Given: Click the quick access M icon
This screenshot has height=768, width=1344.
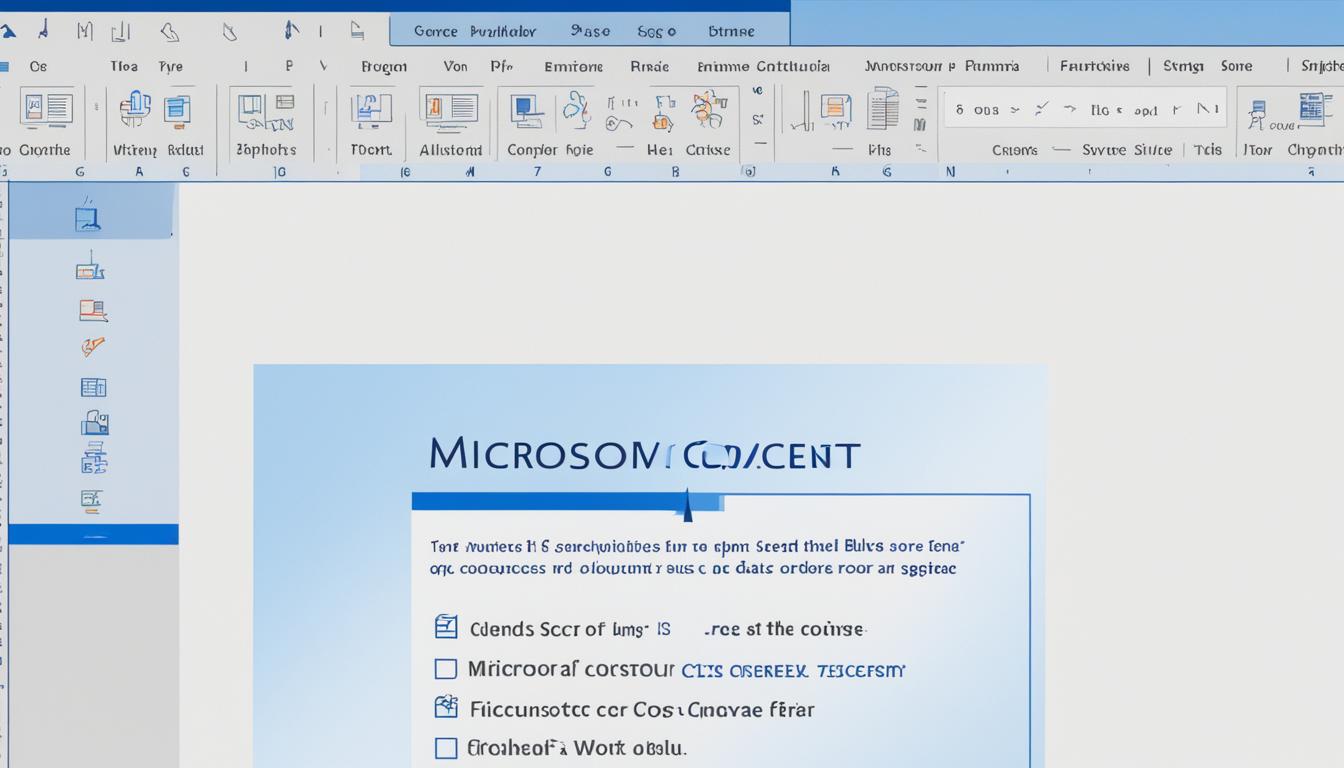Looking at the screenshot, I should tap(85, 32).
